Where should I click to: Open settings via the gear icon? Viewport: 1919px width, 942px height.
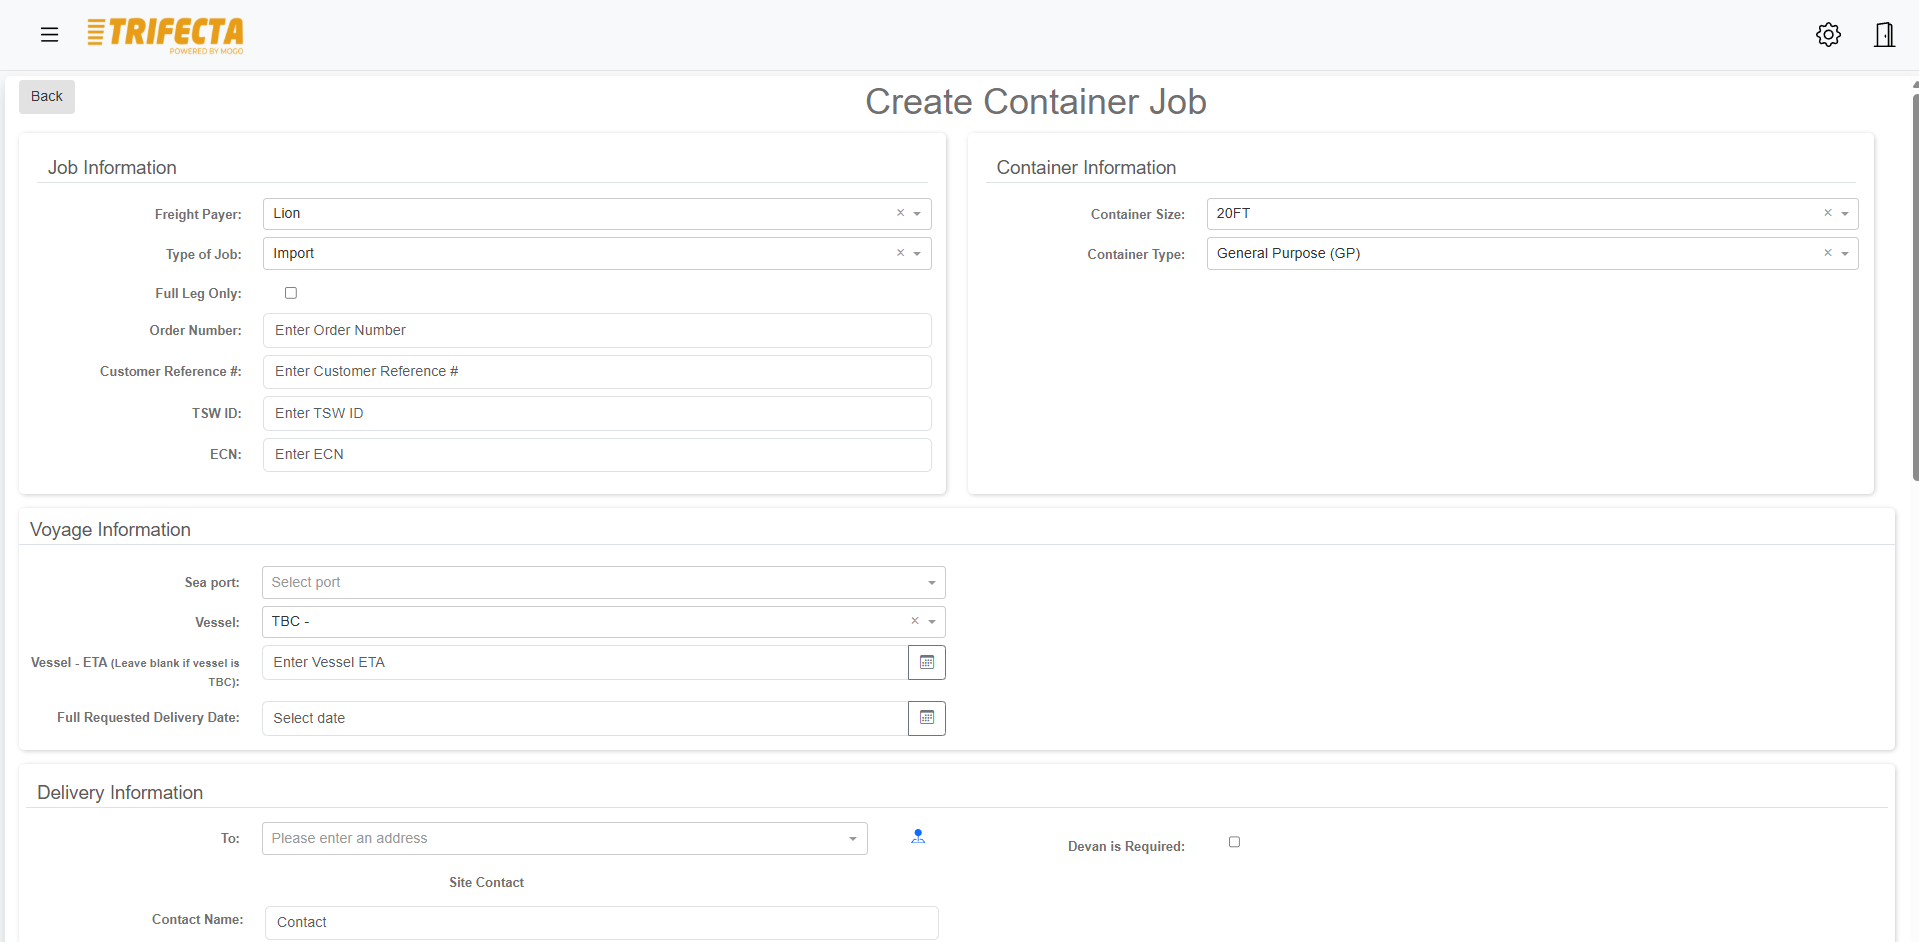coord(1828,35)
